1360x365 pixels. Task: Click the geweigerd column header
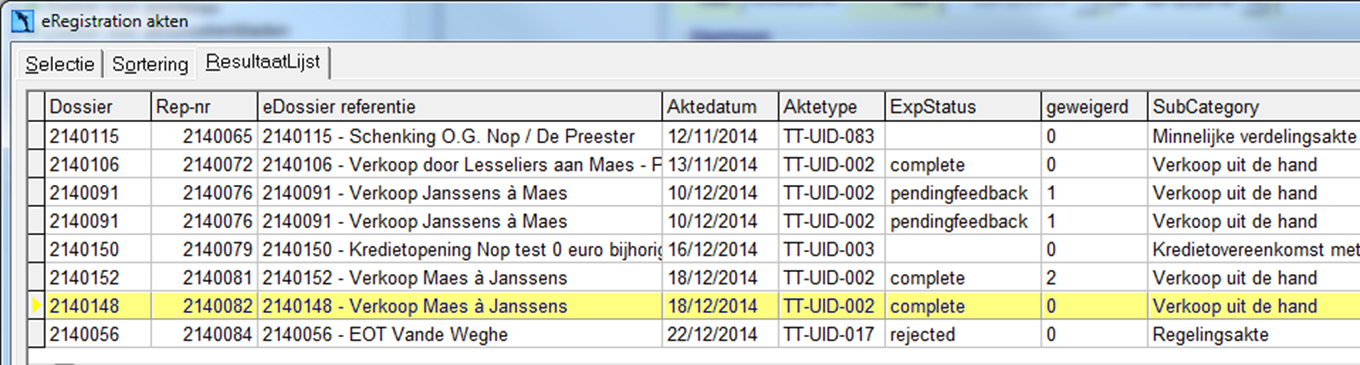click(x=1093, y=107)
